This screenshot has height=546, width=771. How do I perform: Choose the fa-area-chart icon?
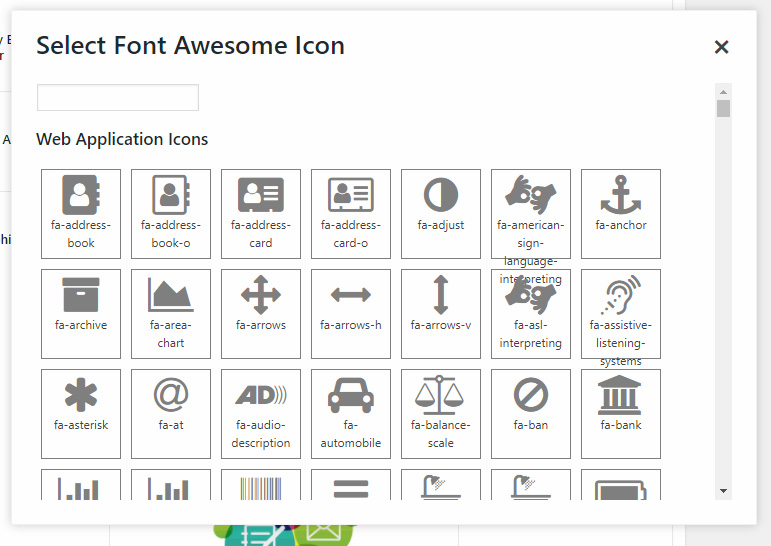(171, 314)
